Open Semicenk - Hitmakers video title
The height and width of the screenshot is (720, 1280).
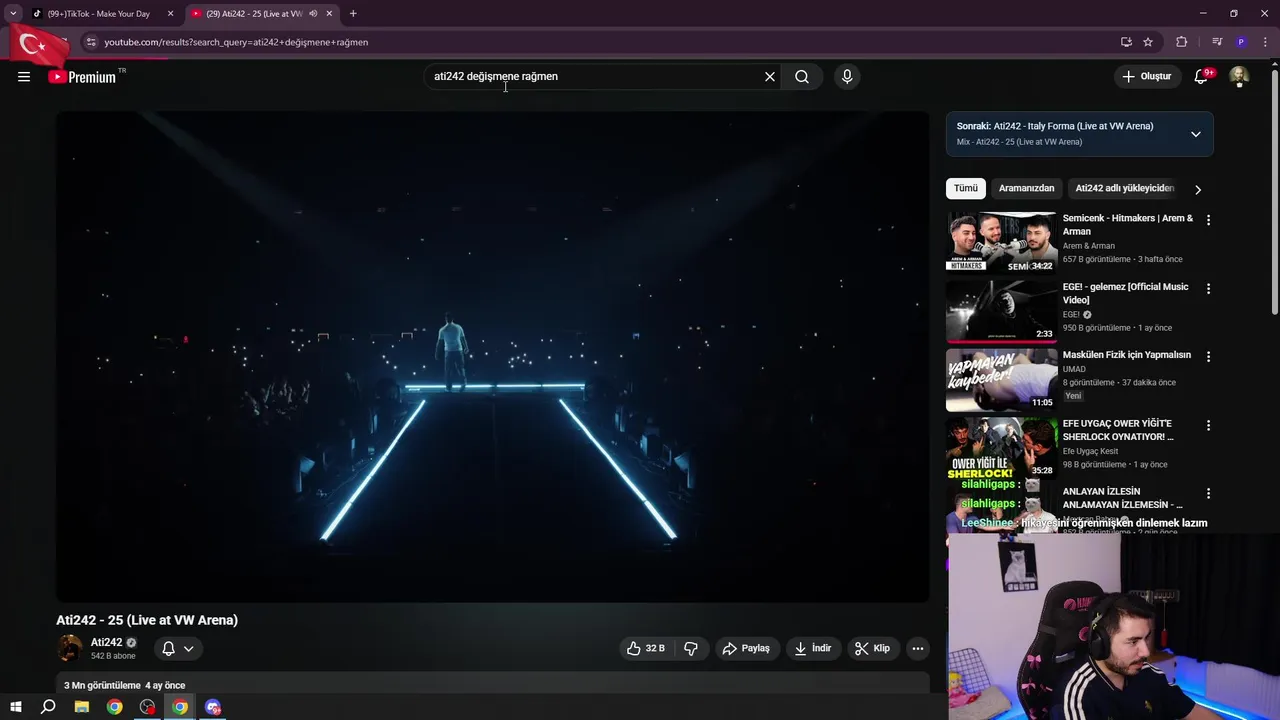(1128, 225)
